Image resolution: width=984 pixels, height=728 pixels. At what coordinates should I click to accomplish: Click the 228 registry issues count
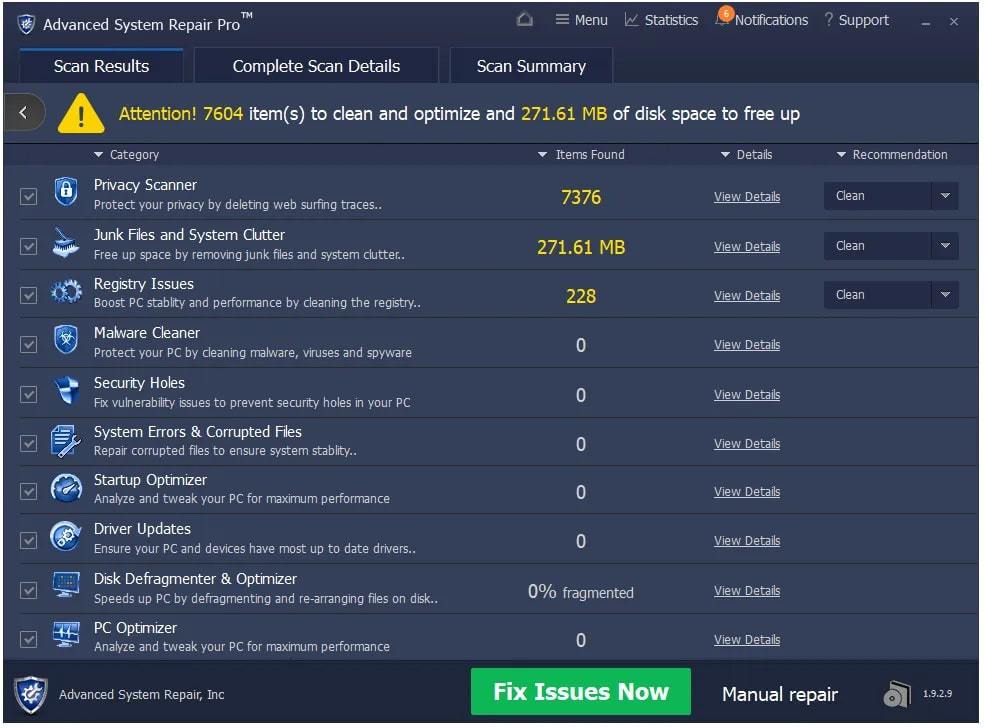(581, 296)
